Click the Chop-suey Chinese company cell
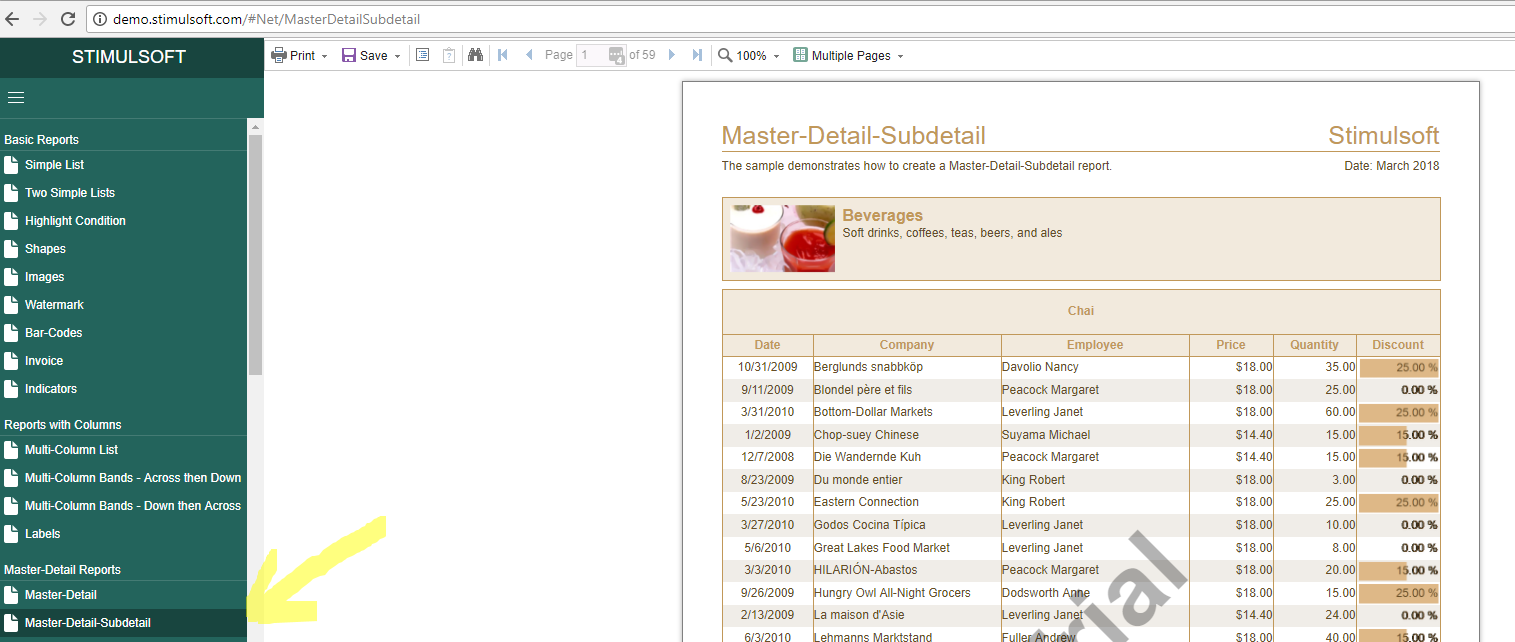The image size is (1515, 642). coord(907,435)
